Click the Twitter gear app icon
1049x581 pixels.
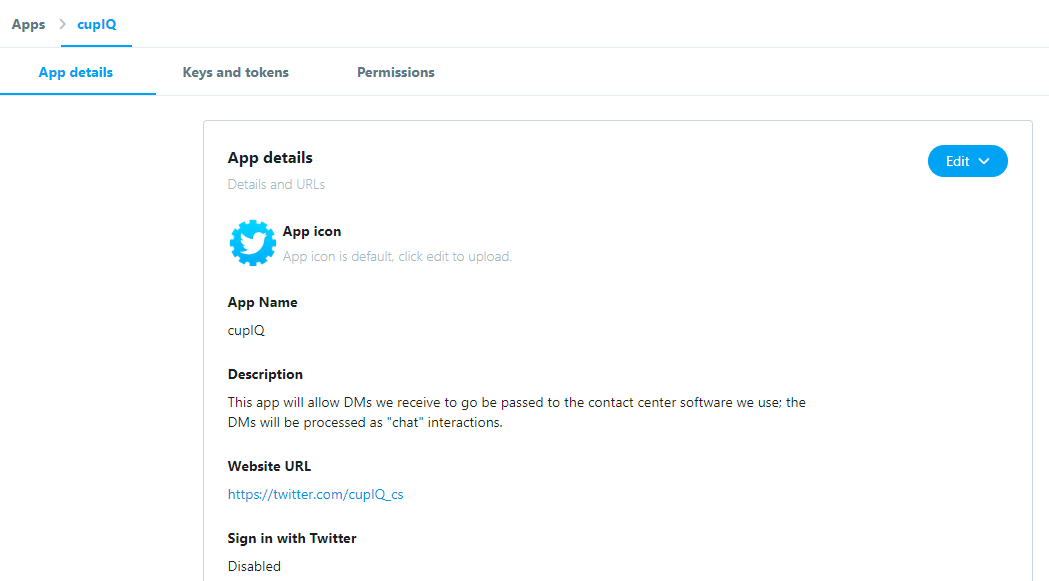[x=253, y=243]
